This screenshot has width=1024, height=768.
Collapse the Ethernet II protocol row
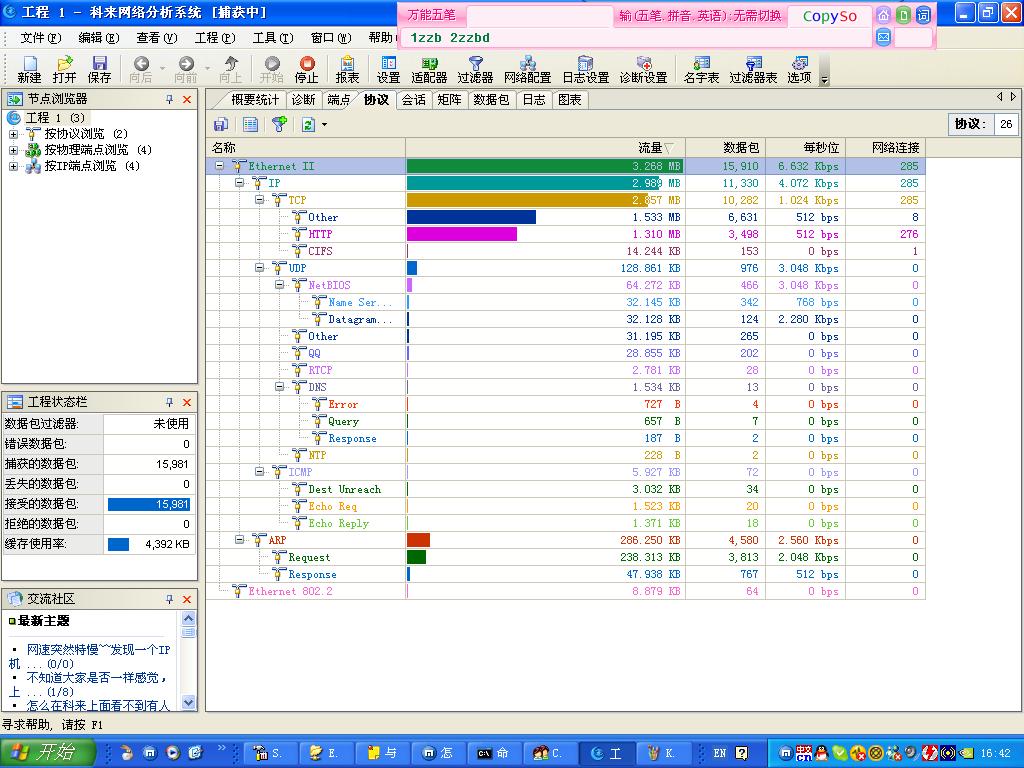pos(219,166)
